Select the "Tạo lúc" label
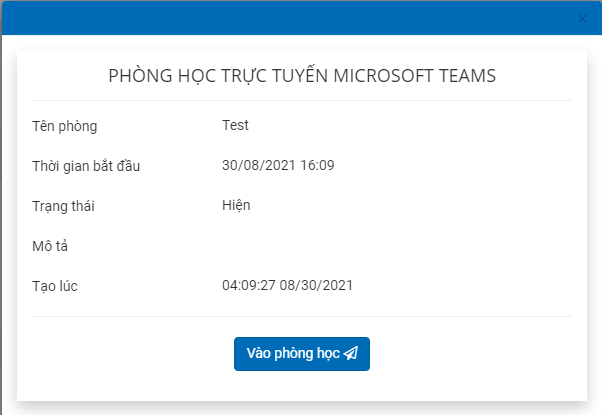The image size is (602, 415). 55,286
